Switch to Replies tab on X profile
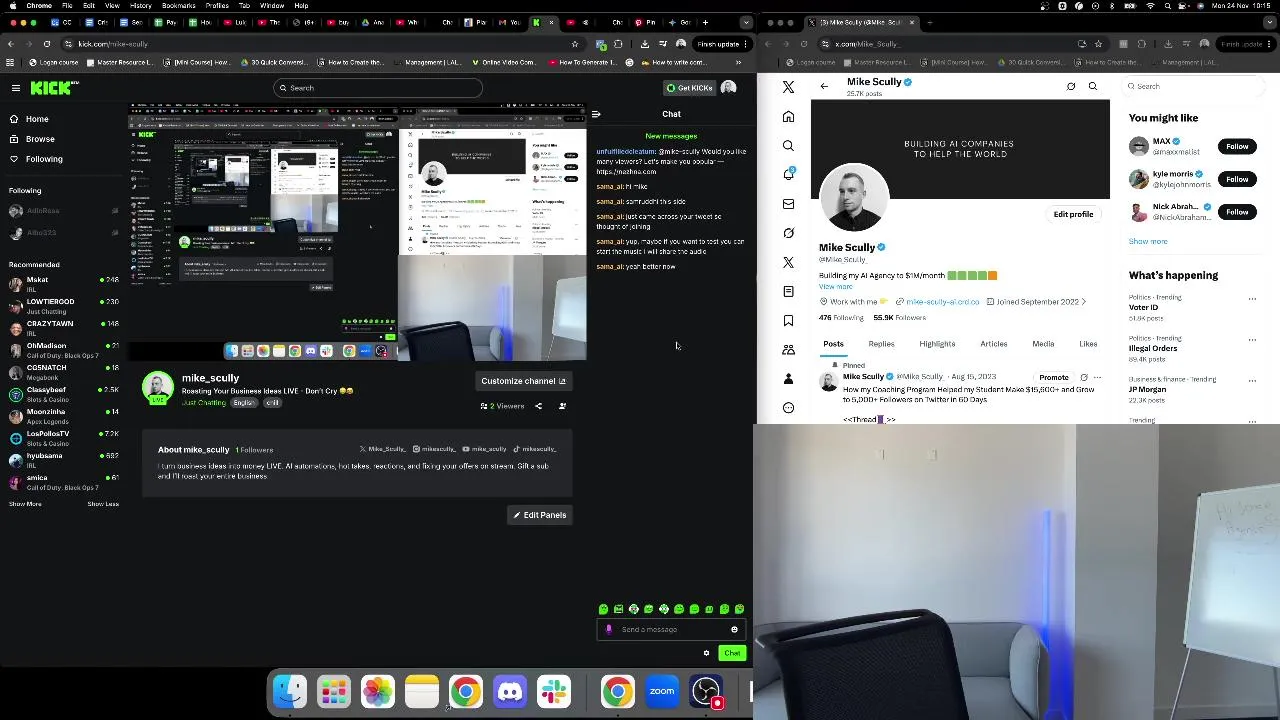Viewport: 1280px width, 720px height. [x=881, y=344]
